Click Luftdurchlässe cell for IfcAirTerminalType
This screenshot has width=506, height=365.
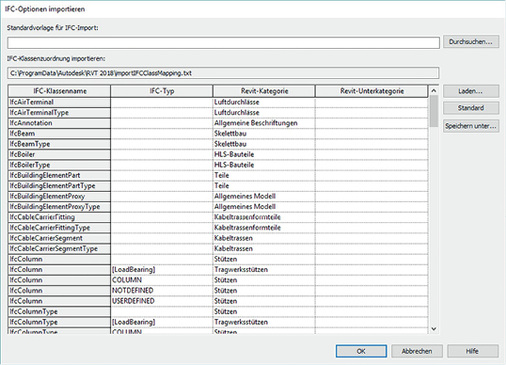tap(264, 113)
